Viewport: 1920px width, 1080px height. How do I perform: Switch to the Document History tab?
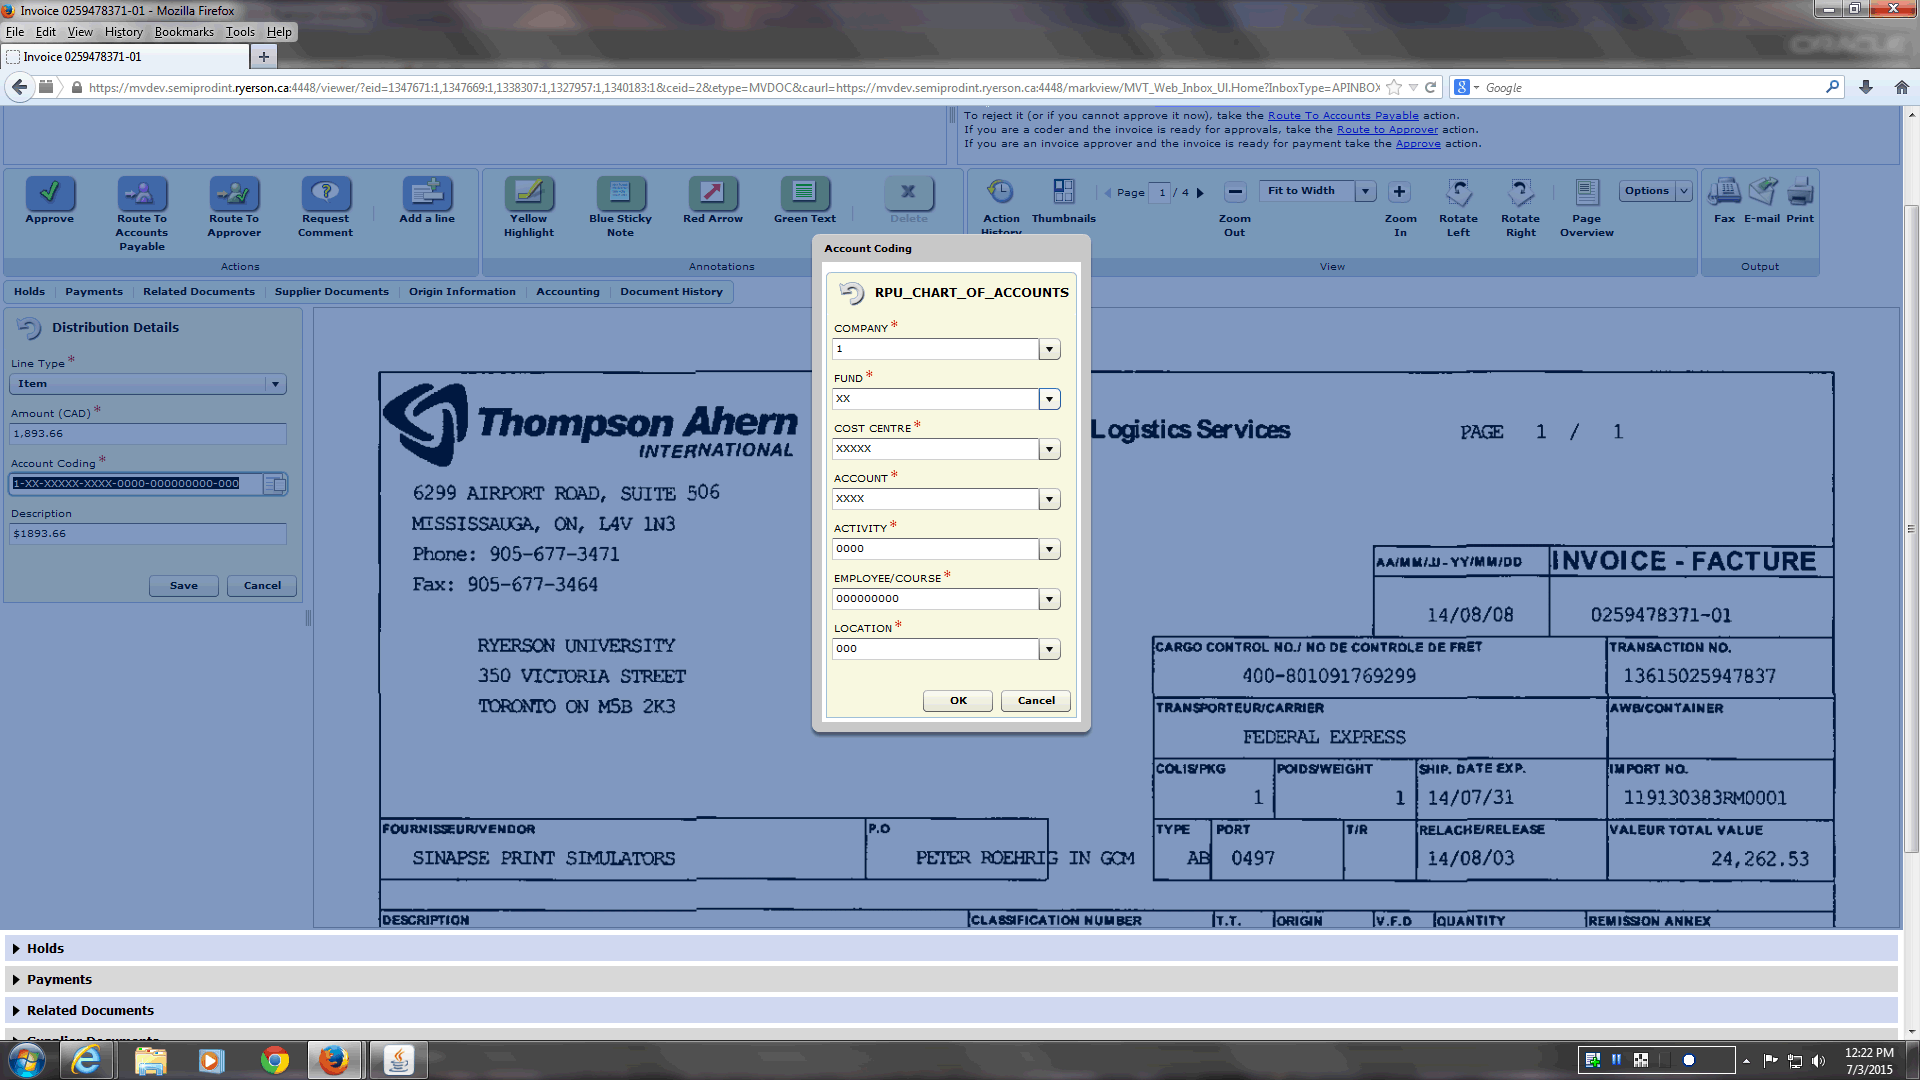(x=671, y=291)
